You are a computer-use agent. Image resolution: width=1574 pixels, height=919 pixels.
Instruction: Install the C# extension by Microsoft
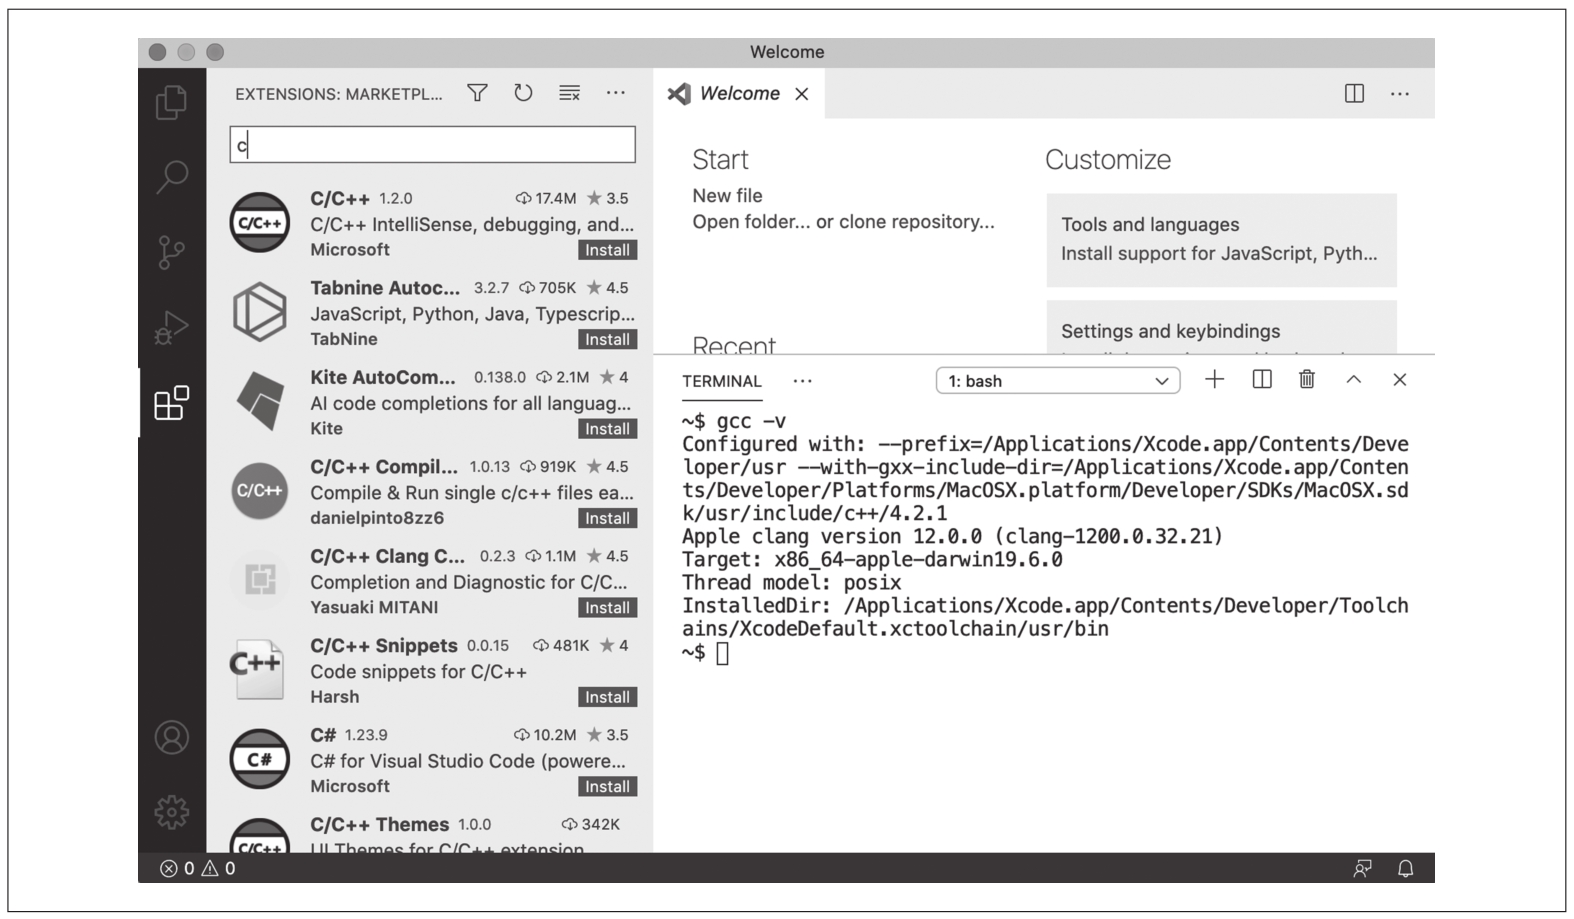[607, 787]
